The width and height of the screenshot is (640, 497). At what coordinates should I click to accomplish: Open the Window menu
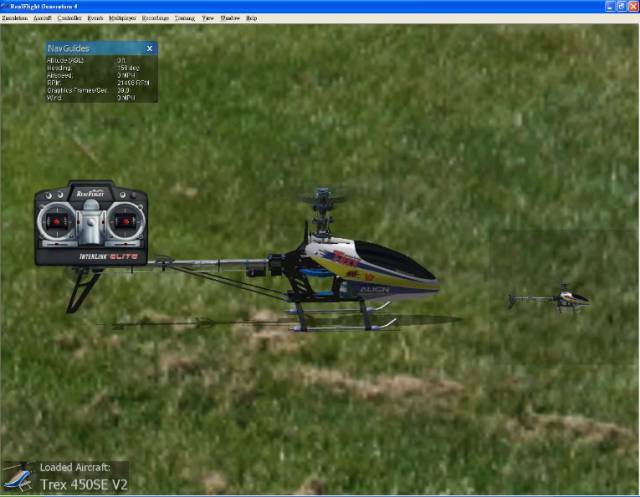click(230, 18)
